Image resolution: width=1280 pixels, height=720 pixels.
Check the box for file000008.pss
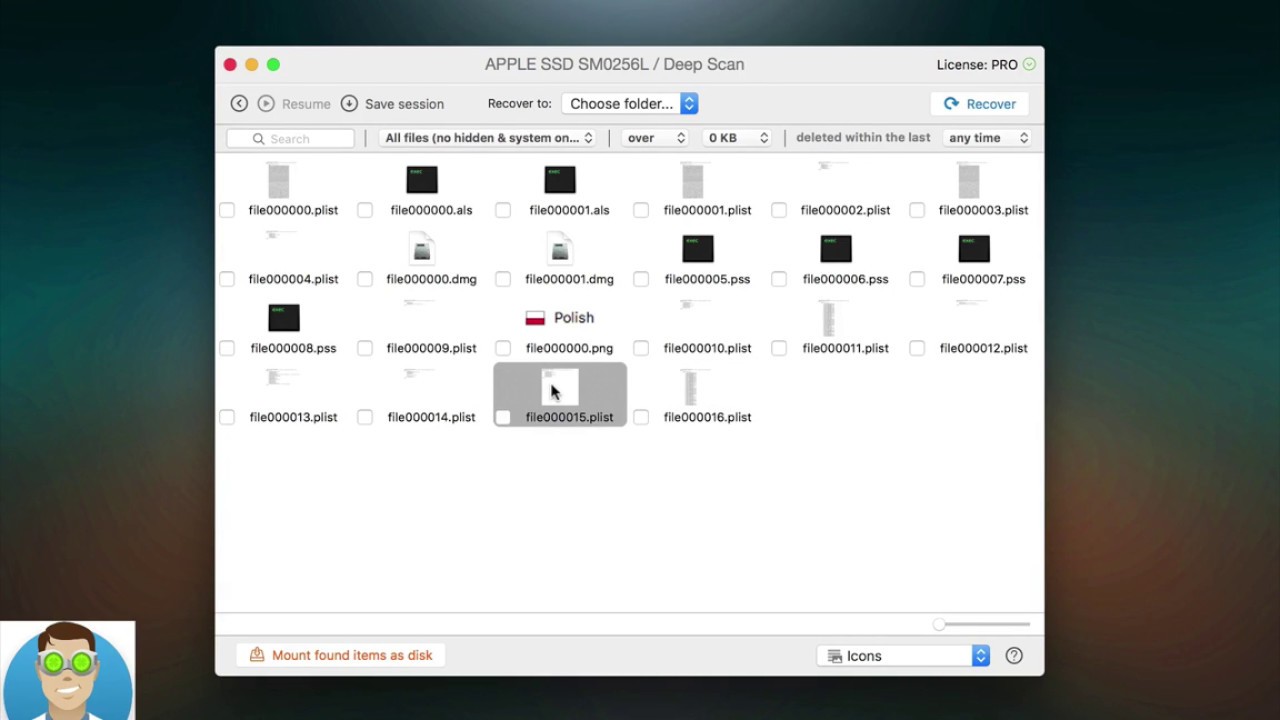tap(227, 348)
